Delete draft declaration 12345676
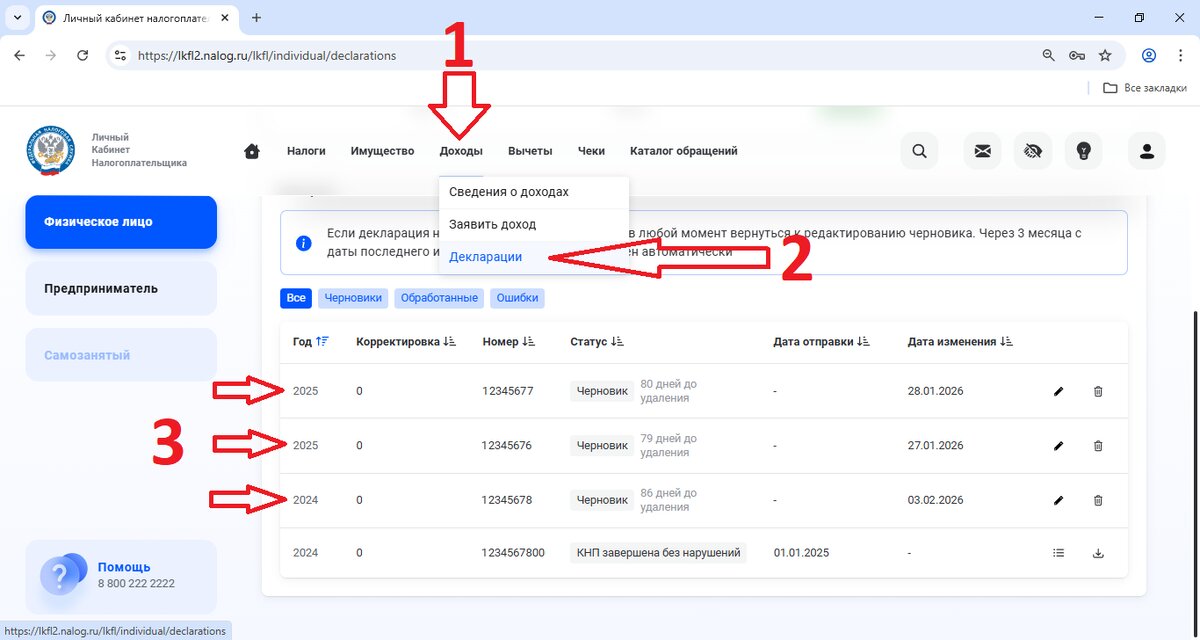 click(1098, 445)
